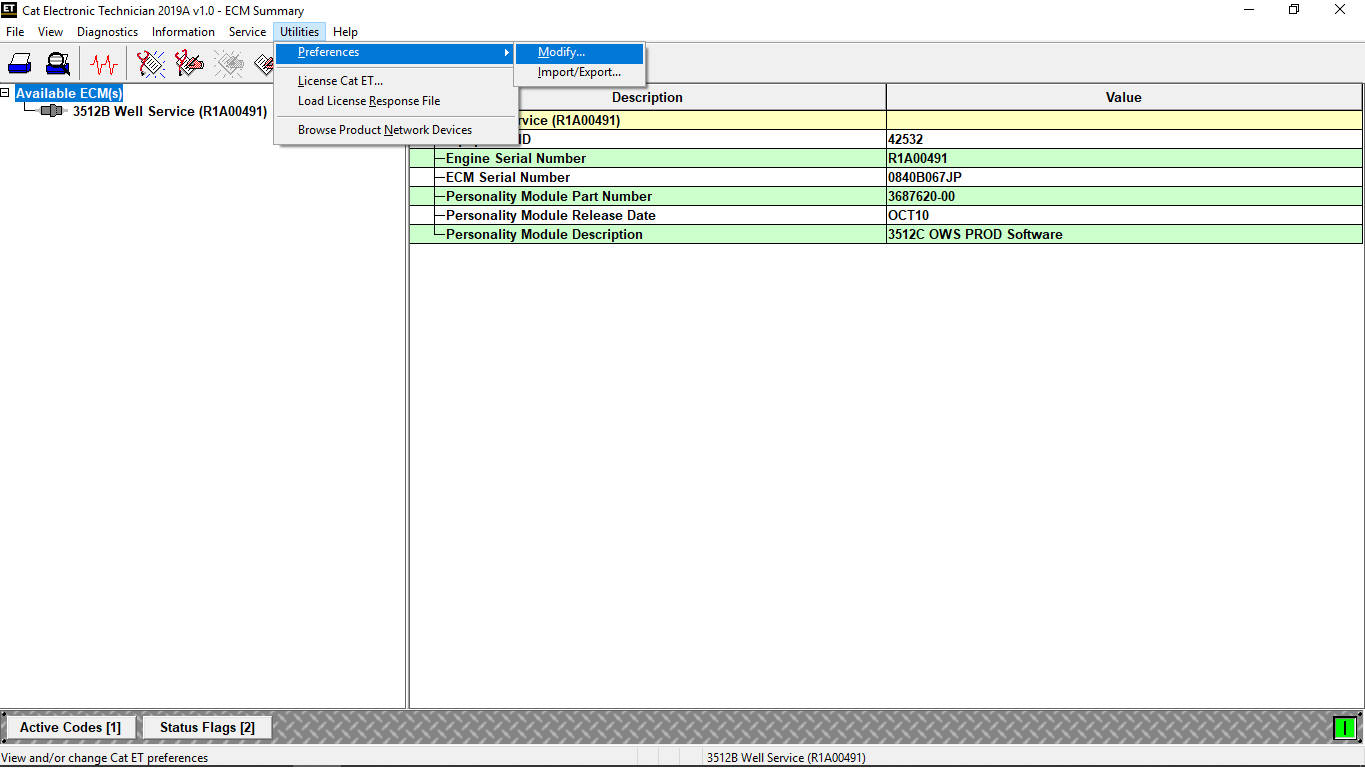Open the Active Diagnostic Codes stethoscope icon
The image size is (1365, 771).
(151, 64)
